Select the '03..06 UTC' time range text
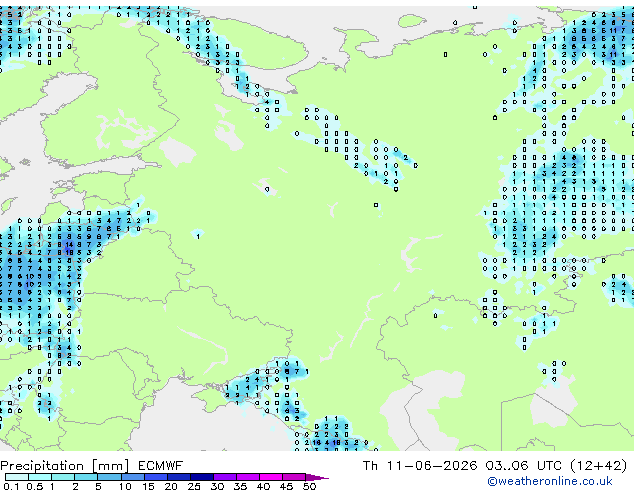The width and height of the screenshot is (634, 490). (524, 466)
